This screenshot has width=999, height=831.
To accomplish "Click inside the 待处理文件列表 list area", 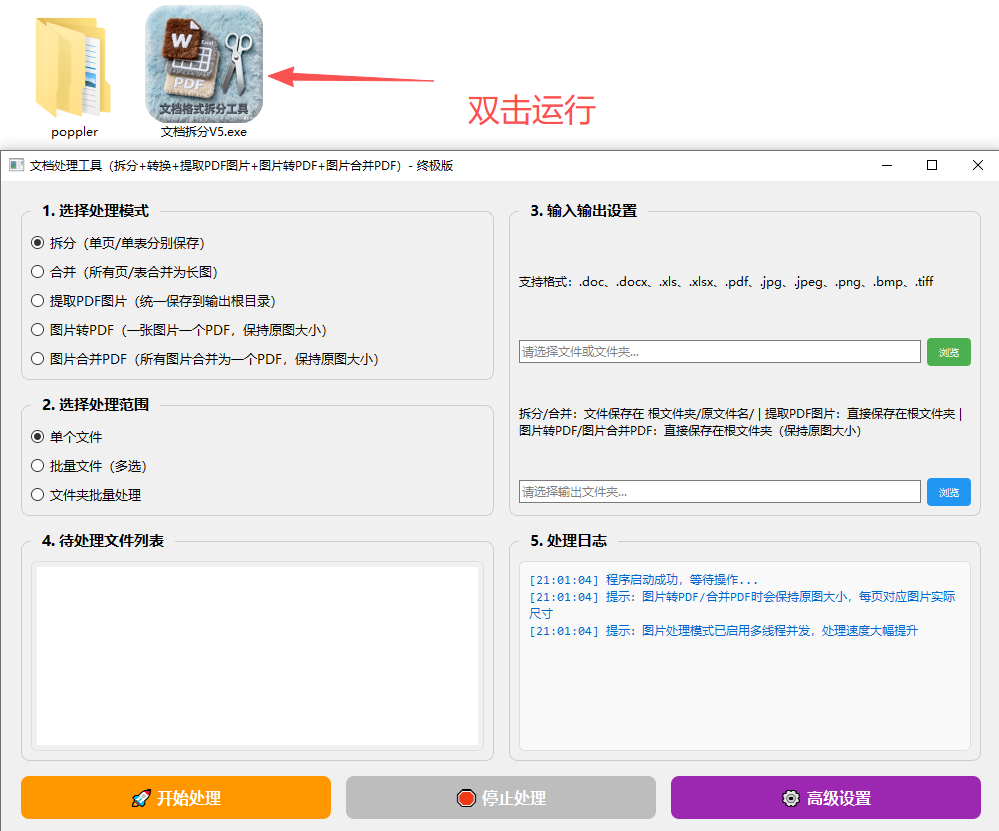I will [257, 656].
